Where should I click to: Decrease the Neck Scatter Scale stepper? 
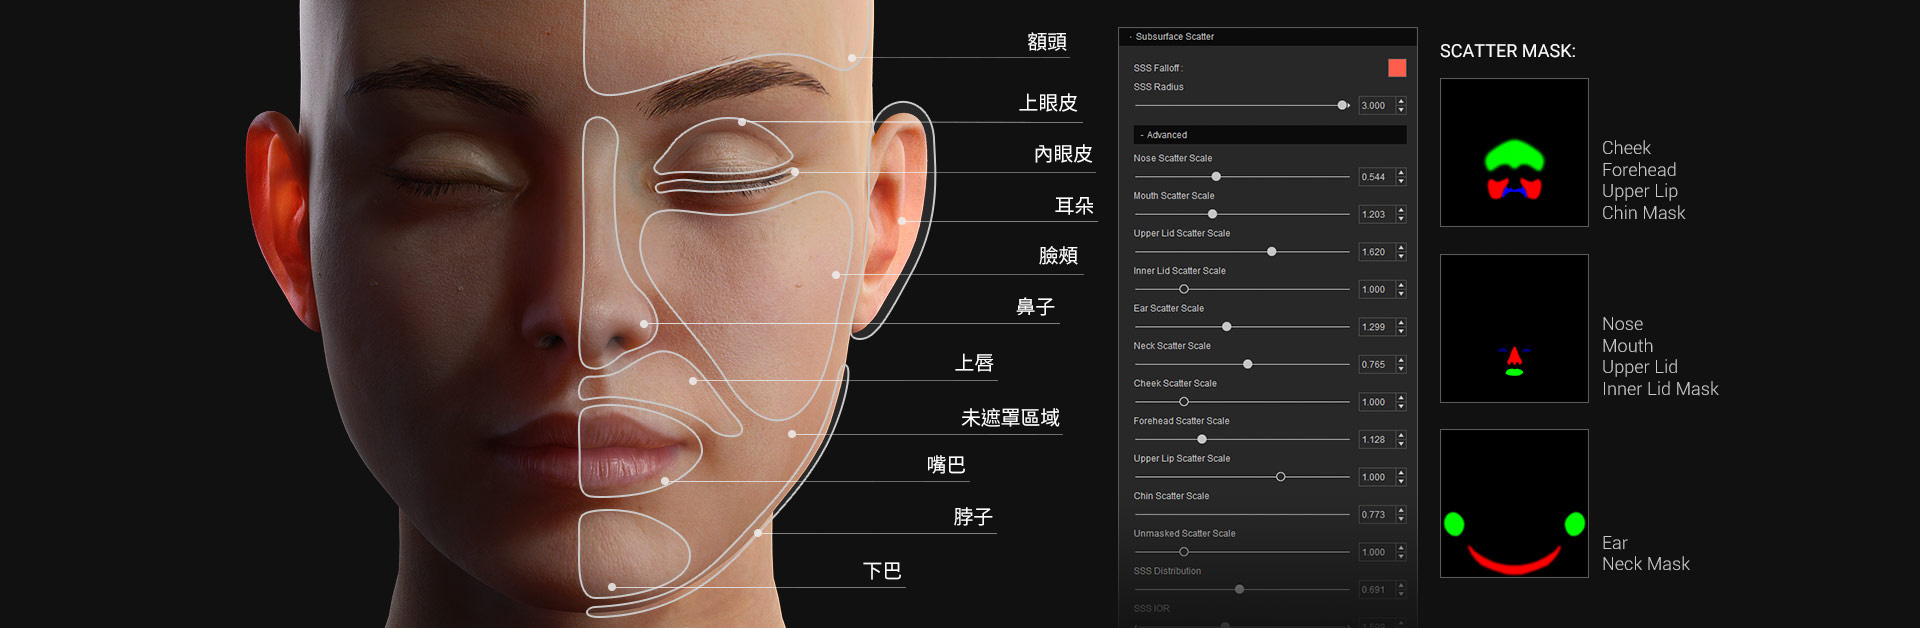[x=1401, y=369]
